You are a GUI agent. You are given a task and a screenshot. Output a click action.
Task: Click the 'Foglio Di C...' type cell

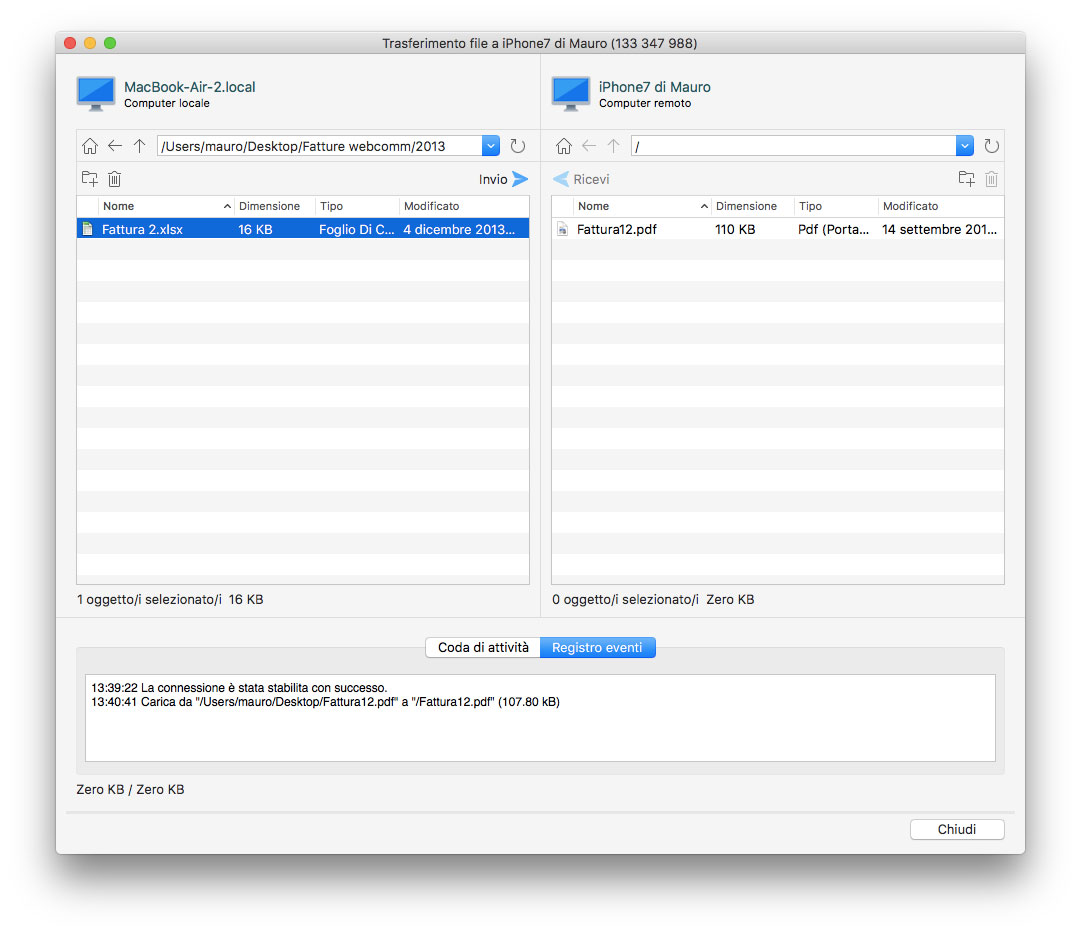pyautogui.click(x=356, y=230)
